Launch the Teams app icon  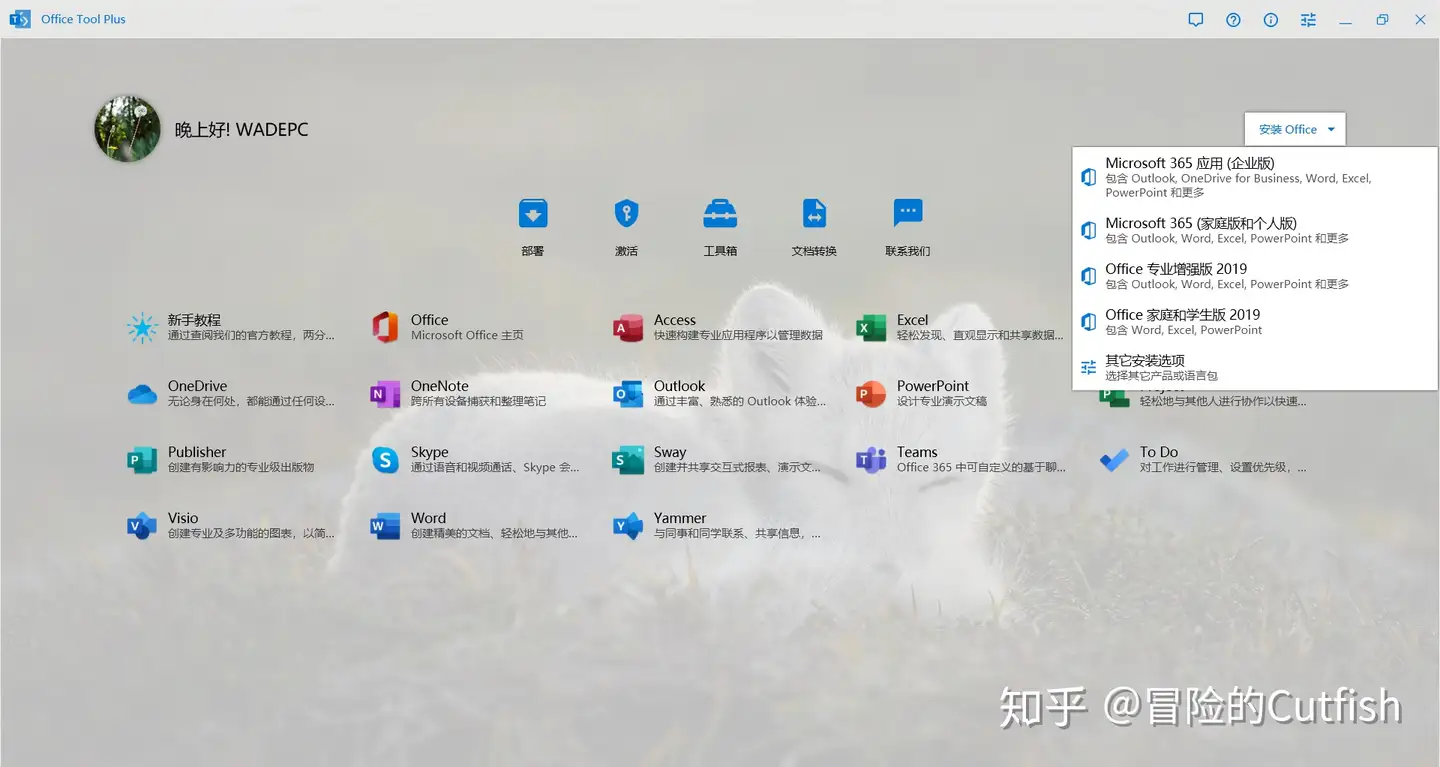[x=871, y=460]
